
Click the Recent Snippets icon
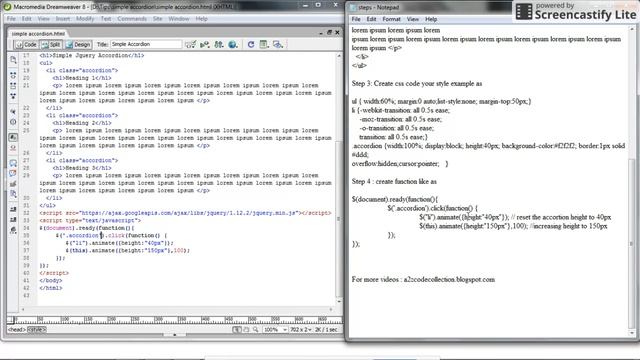tap(13, 194)
